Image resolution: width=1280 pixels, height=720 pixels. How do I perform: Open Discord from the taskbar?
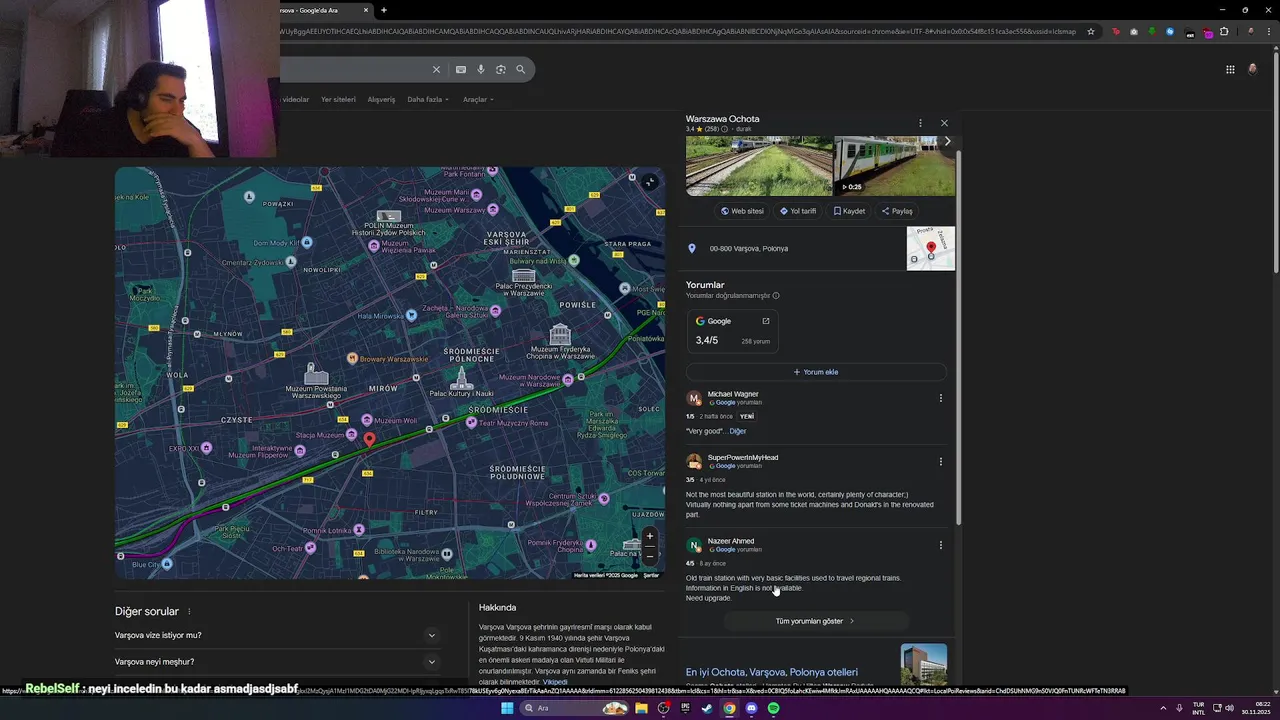point(751,708)
